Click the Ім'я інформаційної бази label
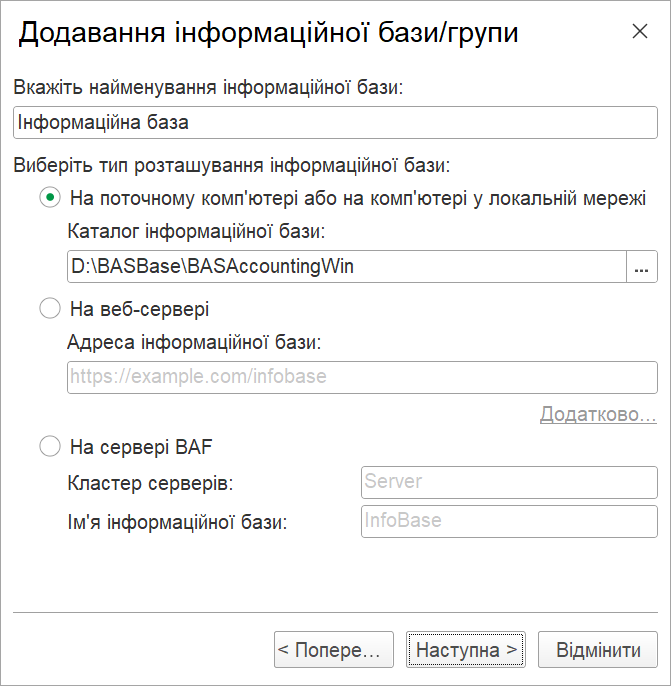The height and width of the screenshot is (686, 671). [177, 522]
